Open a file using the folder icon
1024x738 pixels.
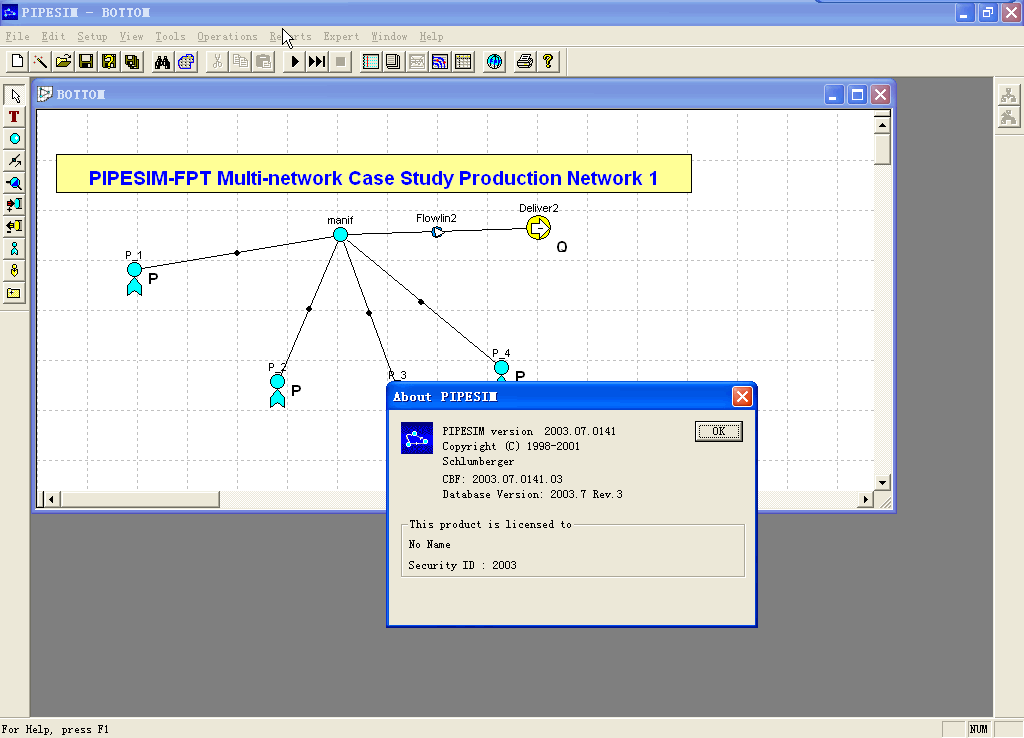tap(63, 62)
